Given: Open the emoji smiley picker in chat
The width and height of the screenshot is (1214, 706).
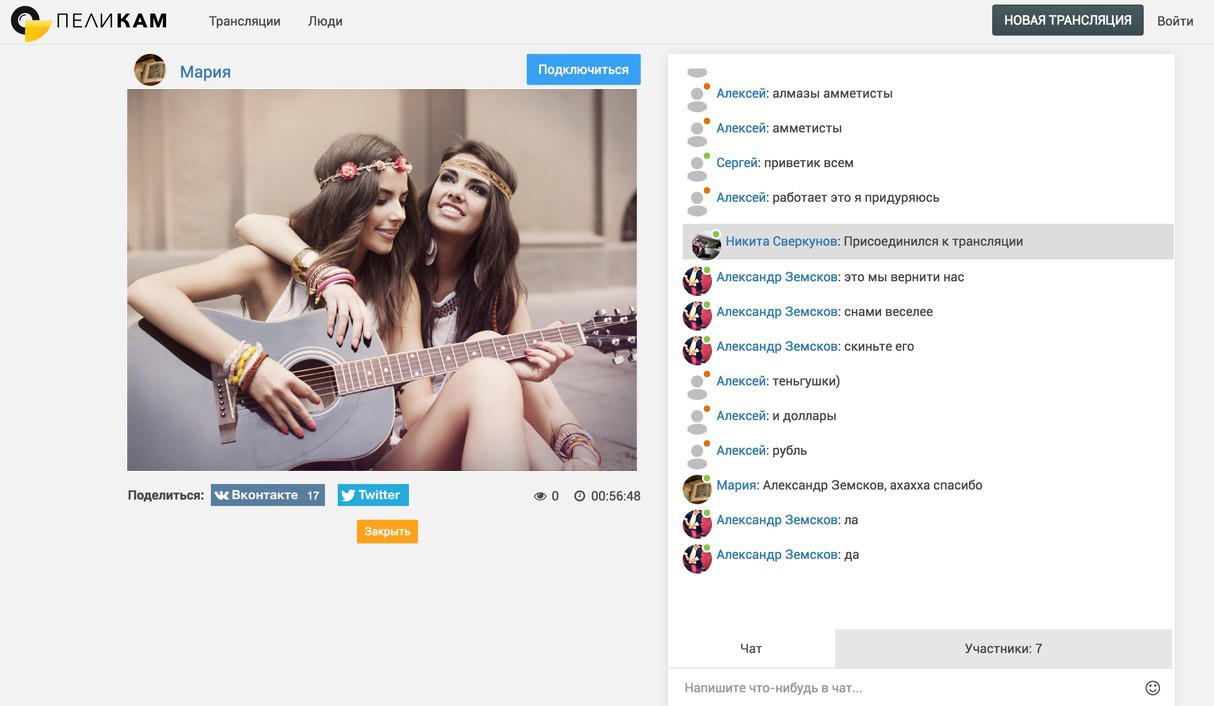Looking at the screenshot, I should coord(1152,688).
